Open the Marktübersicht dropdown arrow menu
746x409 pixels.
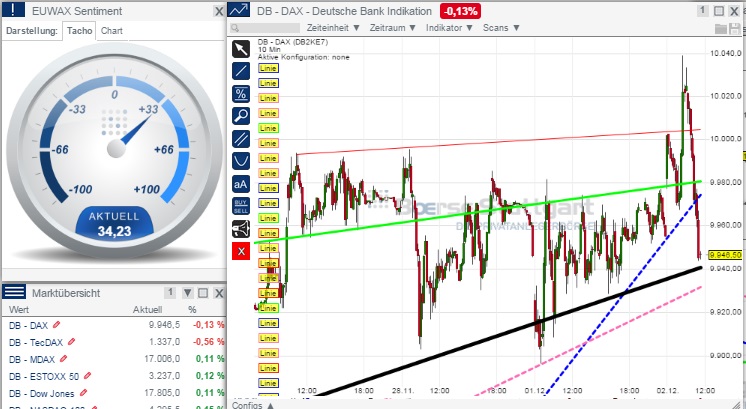click(187, 293)
